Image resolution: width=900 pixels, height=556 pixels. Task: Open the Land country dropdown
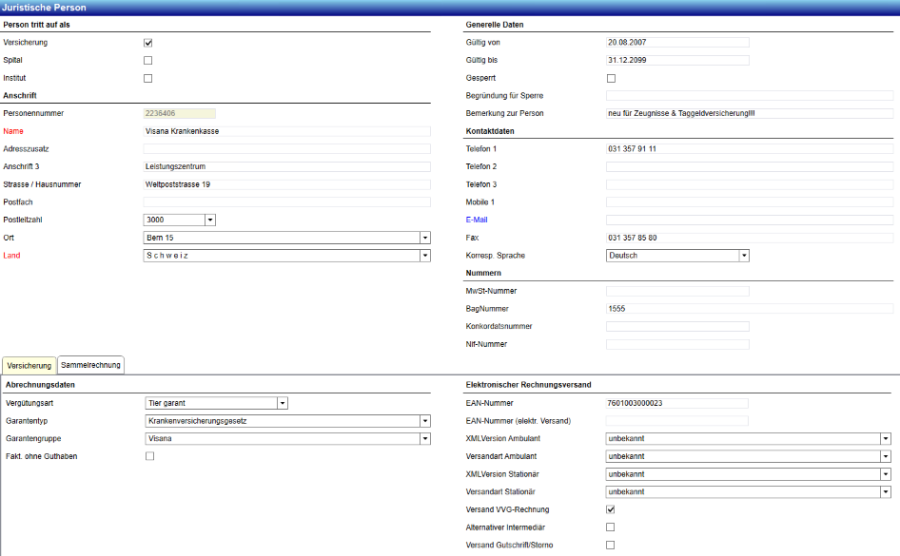point(424,256)
